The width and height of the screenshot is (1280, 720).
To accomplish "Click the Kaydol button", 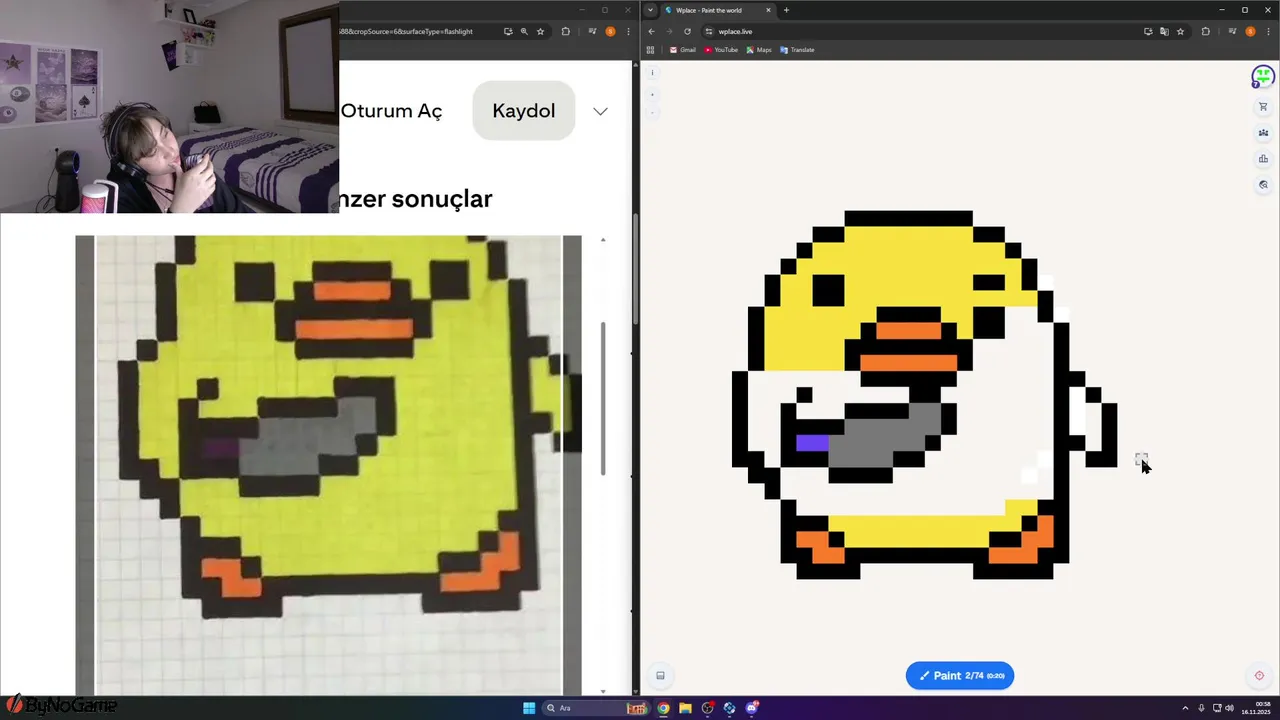I will point(523,110).
